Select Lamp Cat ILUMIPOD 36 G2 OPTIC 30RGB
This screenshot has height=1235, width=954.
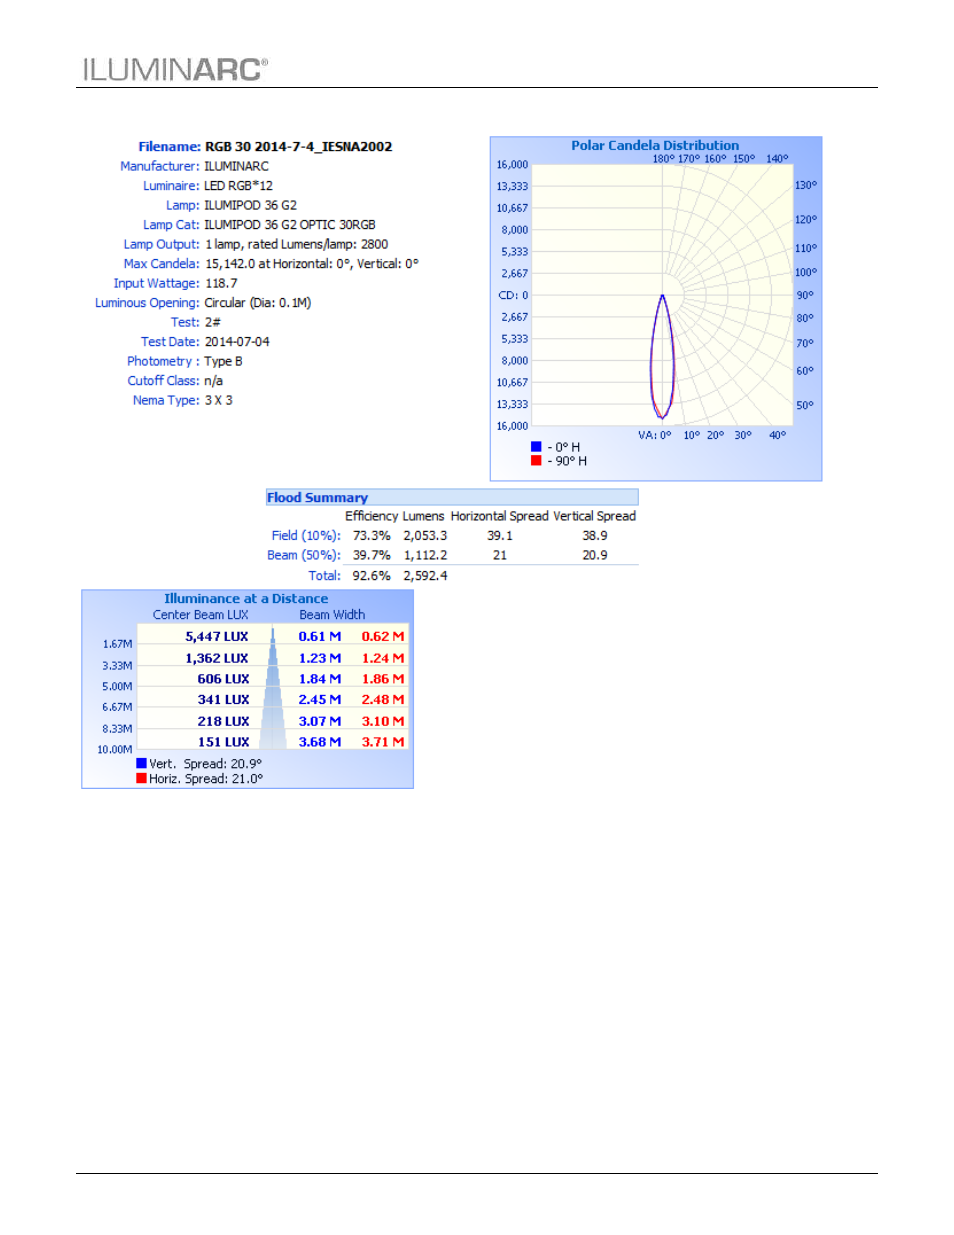tap(290, 225)
